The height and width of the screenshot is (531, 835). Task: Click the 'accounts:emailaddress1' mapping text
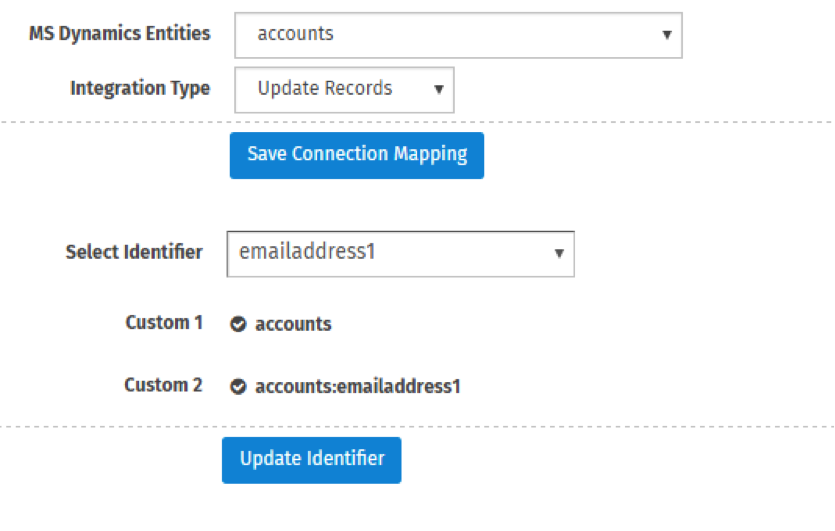pos(358,386)
